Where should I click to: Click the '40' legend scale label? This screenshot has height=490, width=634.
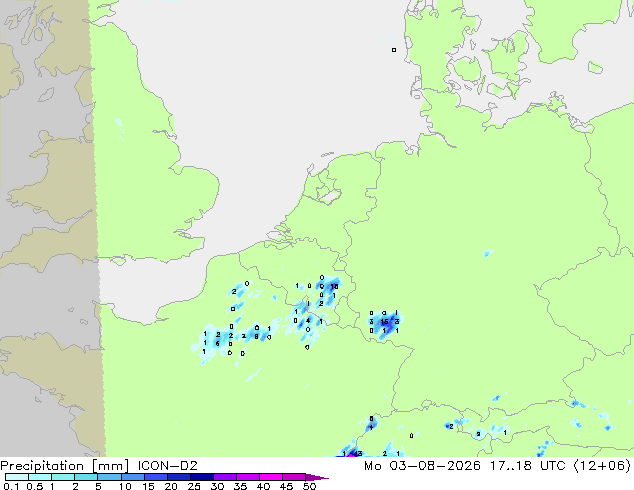263,486
